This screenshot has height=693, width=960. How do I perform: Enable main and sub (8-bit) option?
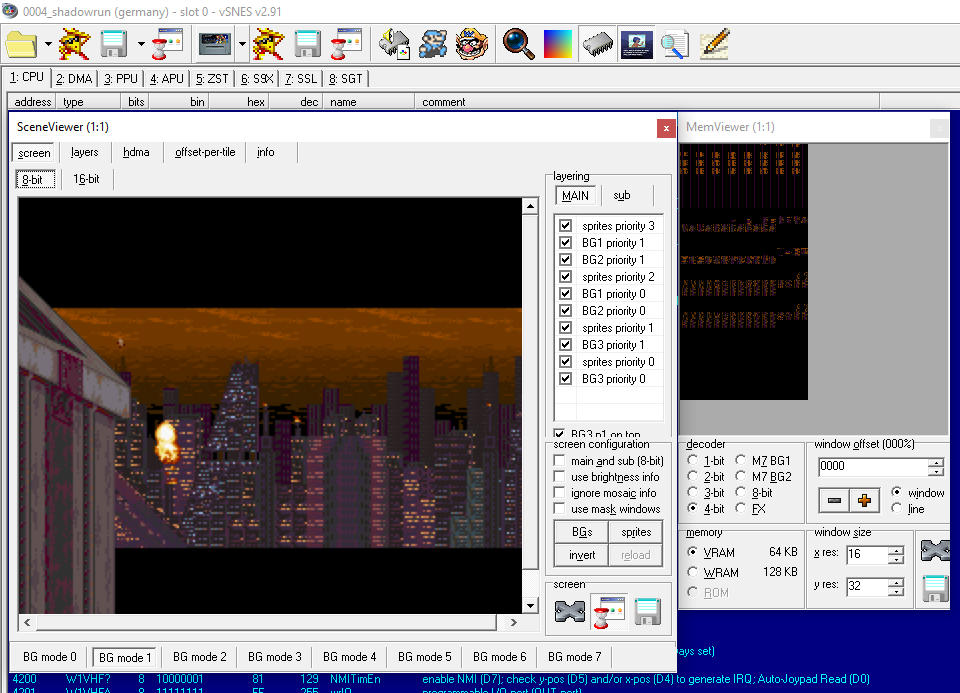(559, 460)
